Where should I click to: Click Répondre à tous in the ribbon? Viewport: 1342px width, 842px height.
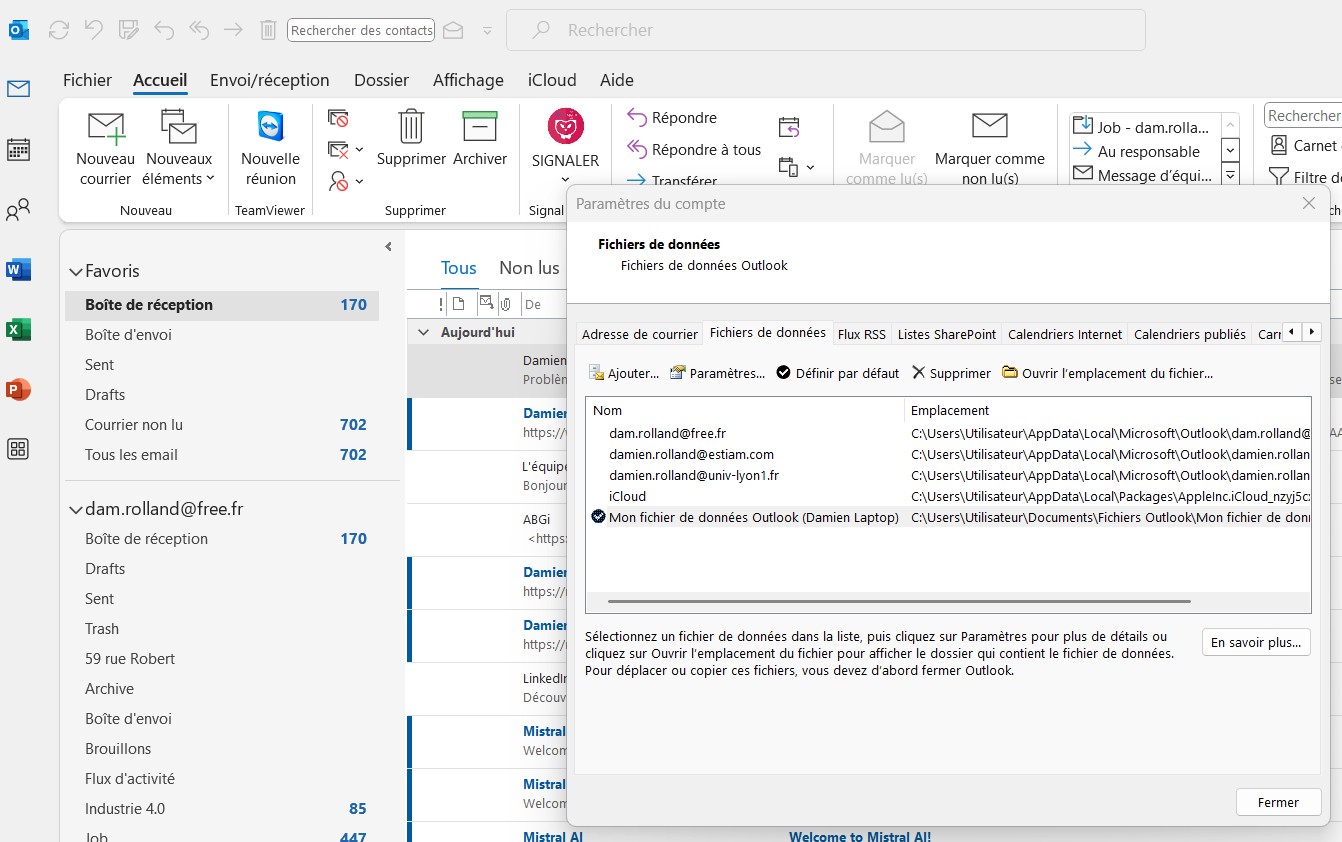click(x=694, y=150)
